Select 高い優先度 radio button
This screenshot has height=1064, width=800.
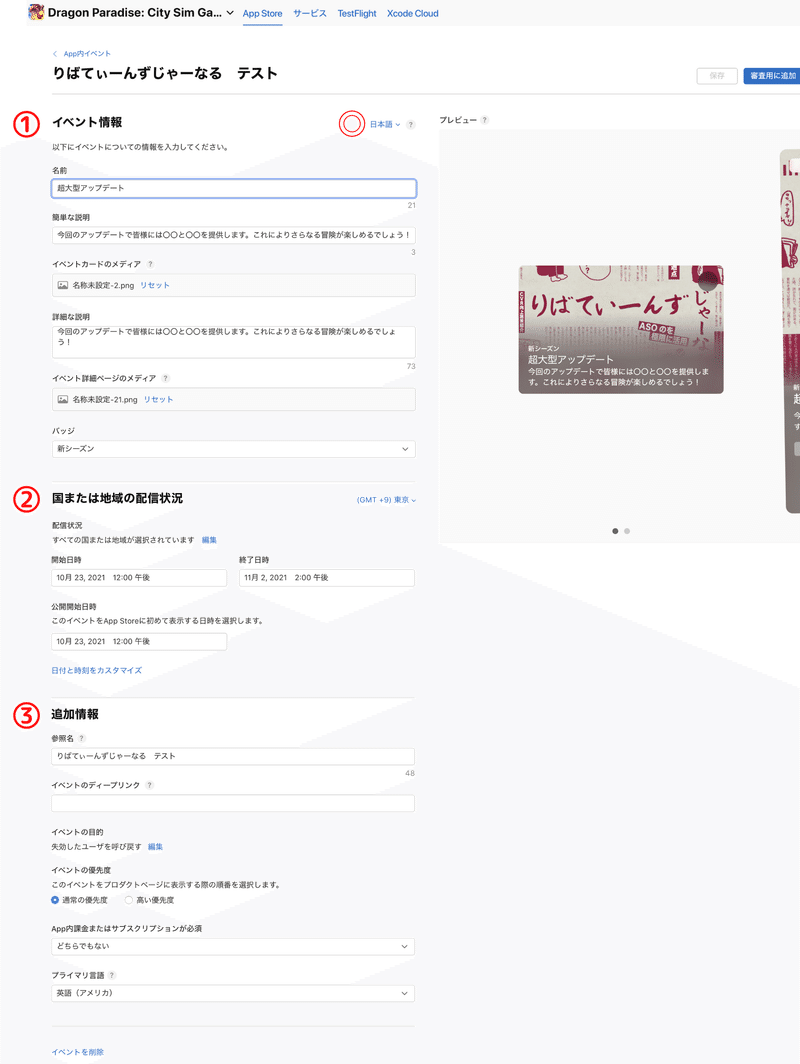pos(128,900)
